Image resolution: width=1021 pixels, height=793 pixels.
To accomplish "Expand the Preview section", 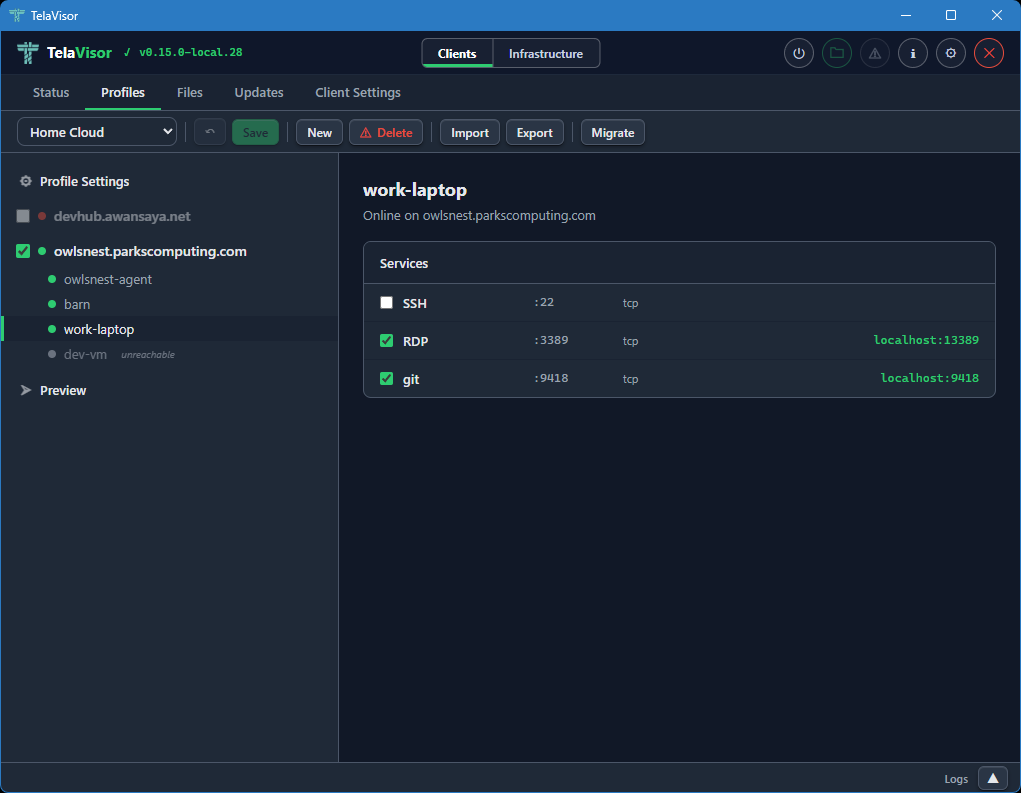I will [x=53, y=391].
